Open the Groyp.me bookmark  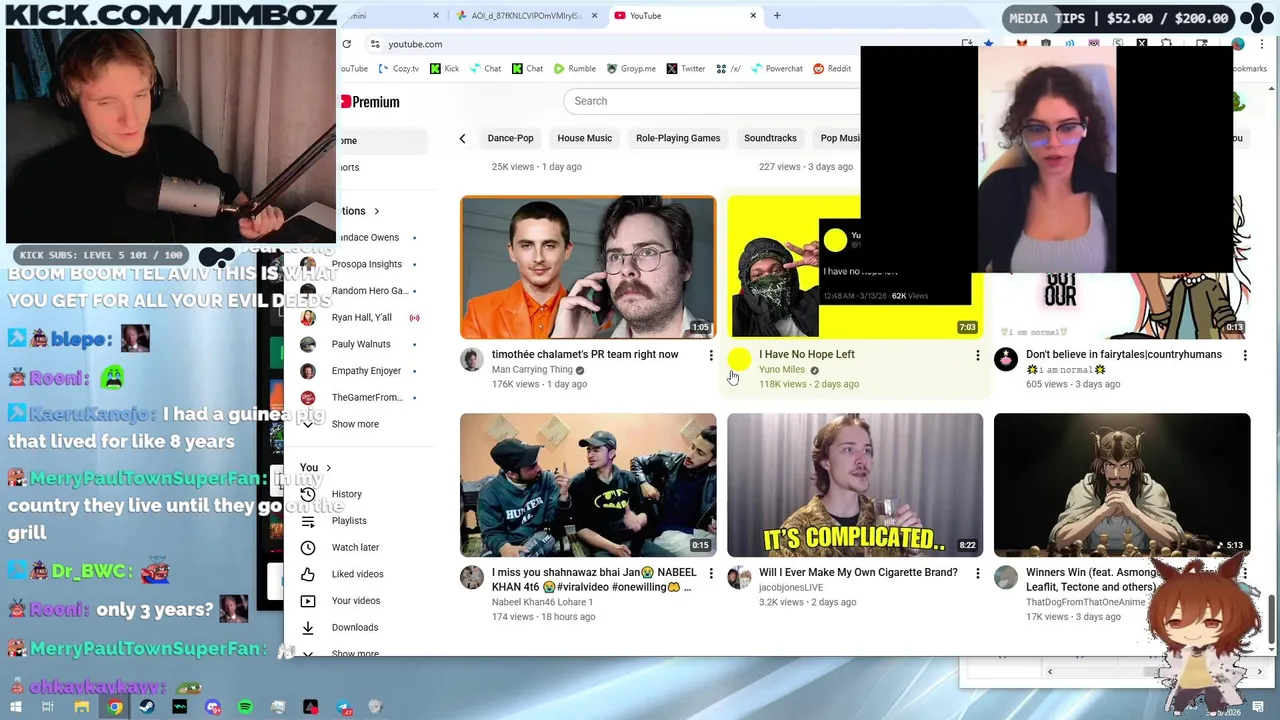click(x=631, y=69)
